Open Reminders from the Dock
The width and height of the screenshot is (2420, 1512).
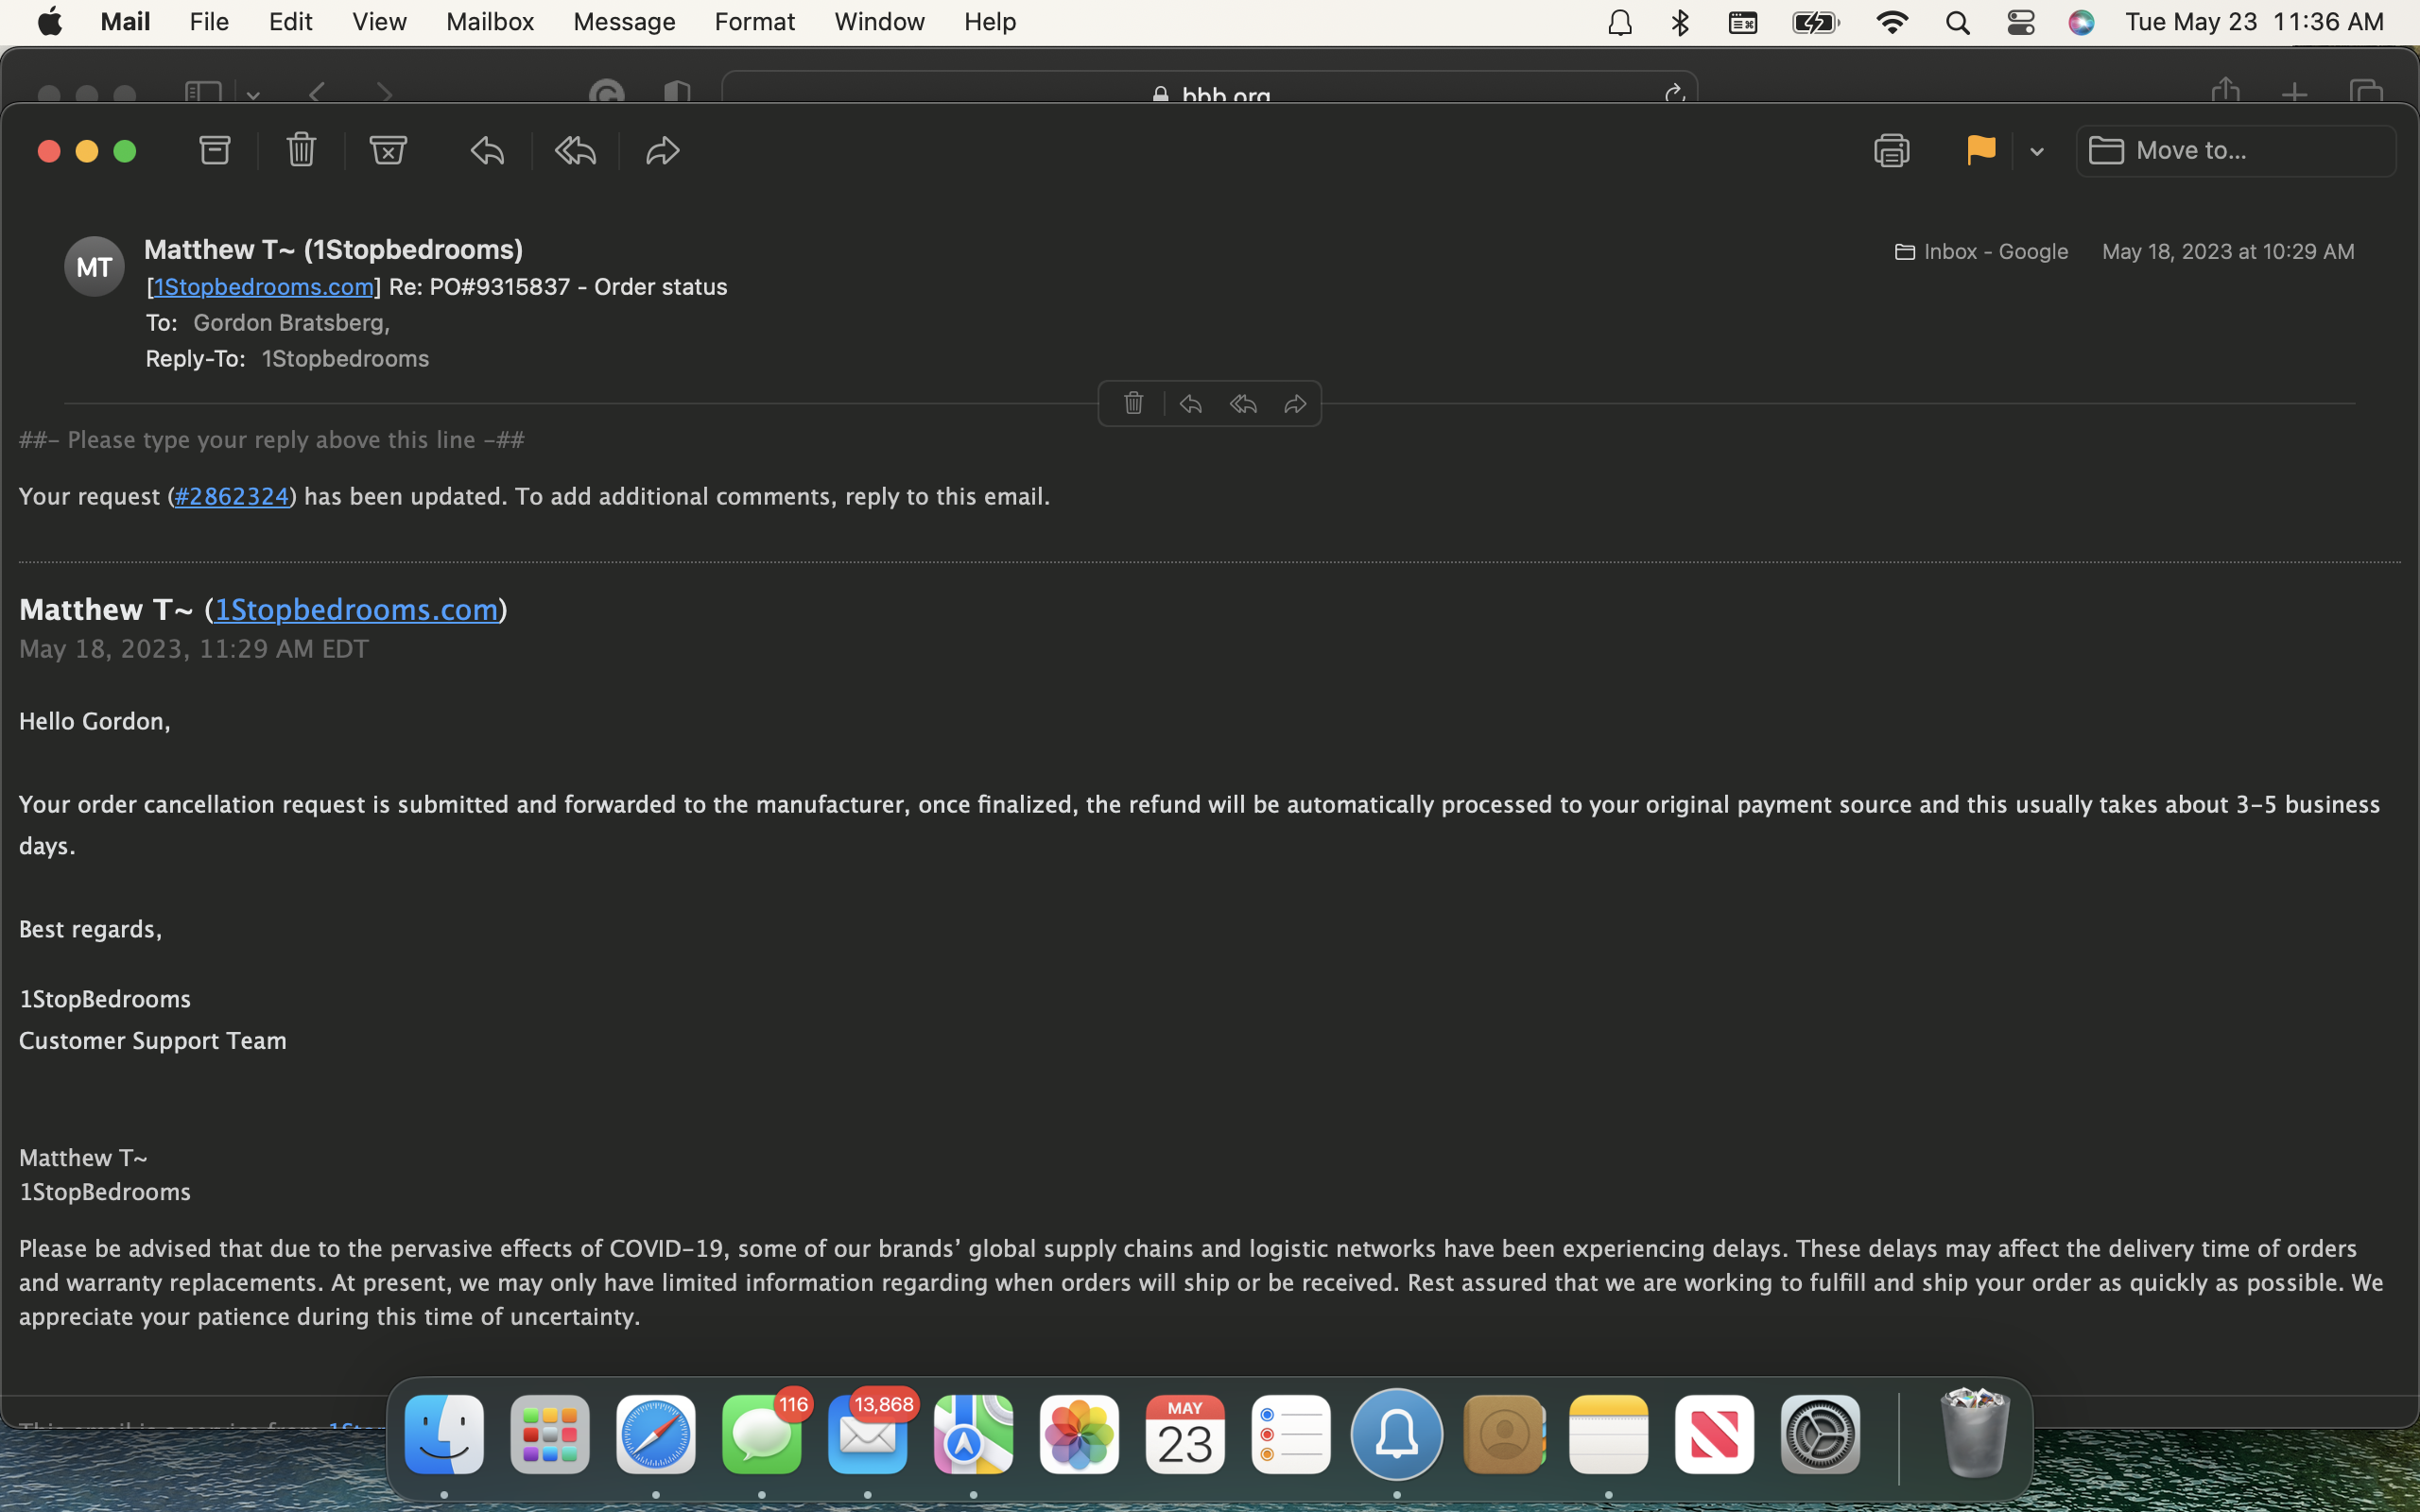[x=1291, y=1434]
